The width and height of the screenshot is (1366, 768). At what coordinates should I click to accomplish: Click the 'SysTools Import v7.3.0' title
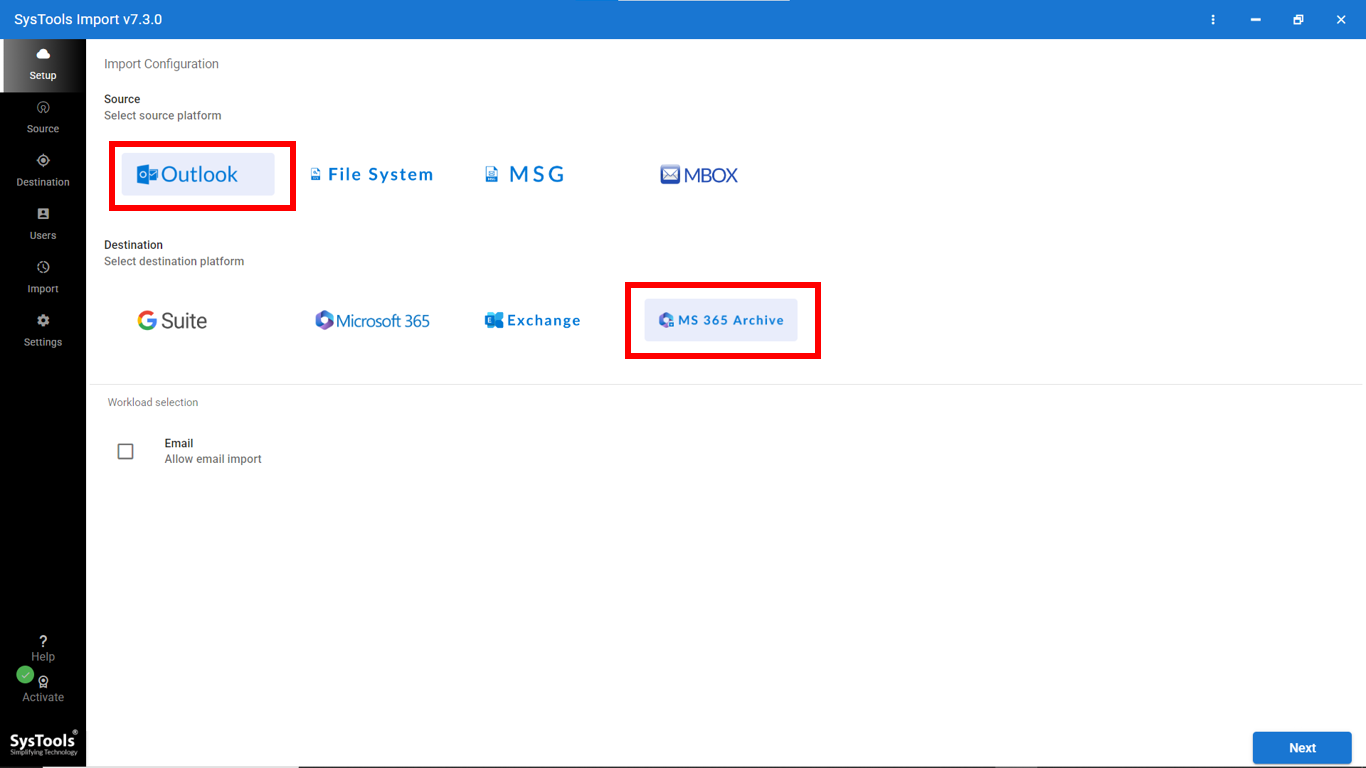click(x=88, y=20)
